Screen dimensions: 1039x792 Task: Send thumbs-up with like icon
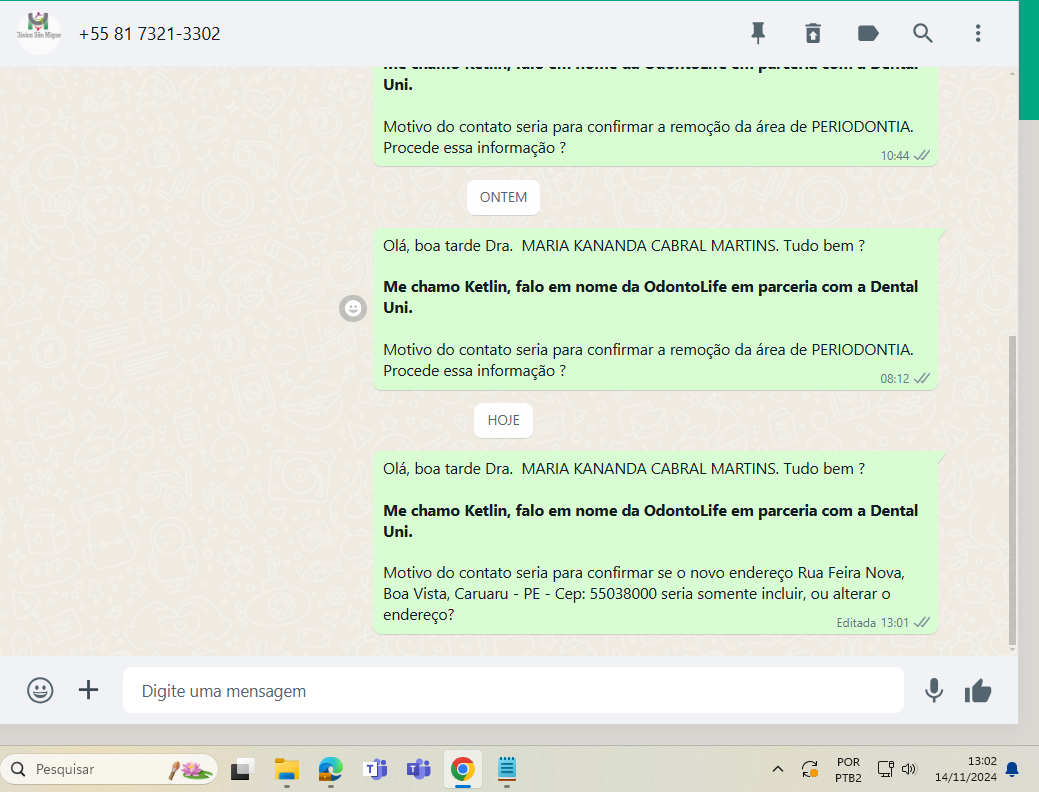(x=978, y=691)
